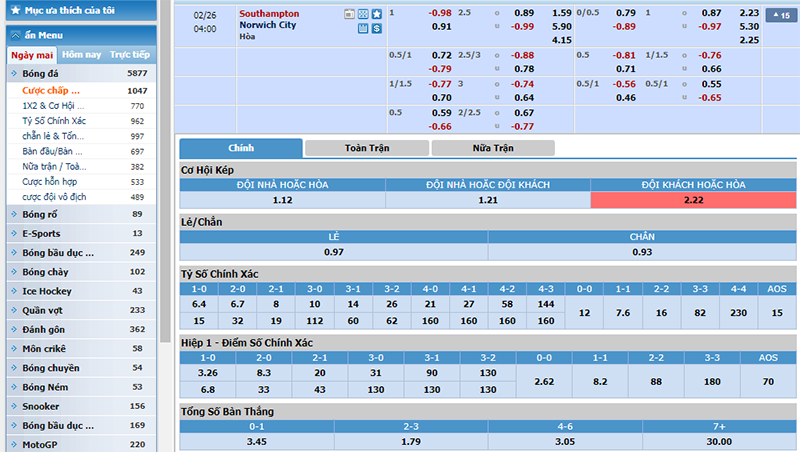Image resolution: width=800 pixels, height=452 pixels.
Task: Click the favorite star icon beside Southampton match
Action: [377, 14]
